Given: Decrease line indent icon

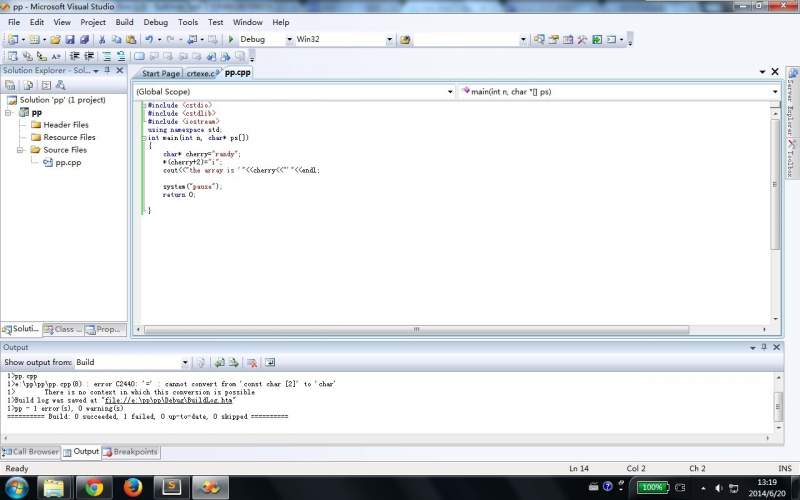Looking at the screenshot, I should [x=74, y=56].
